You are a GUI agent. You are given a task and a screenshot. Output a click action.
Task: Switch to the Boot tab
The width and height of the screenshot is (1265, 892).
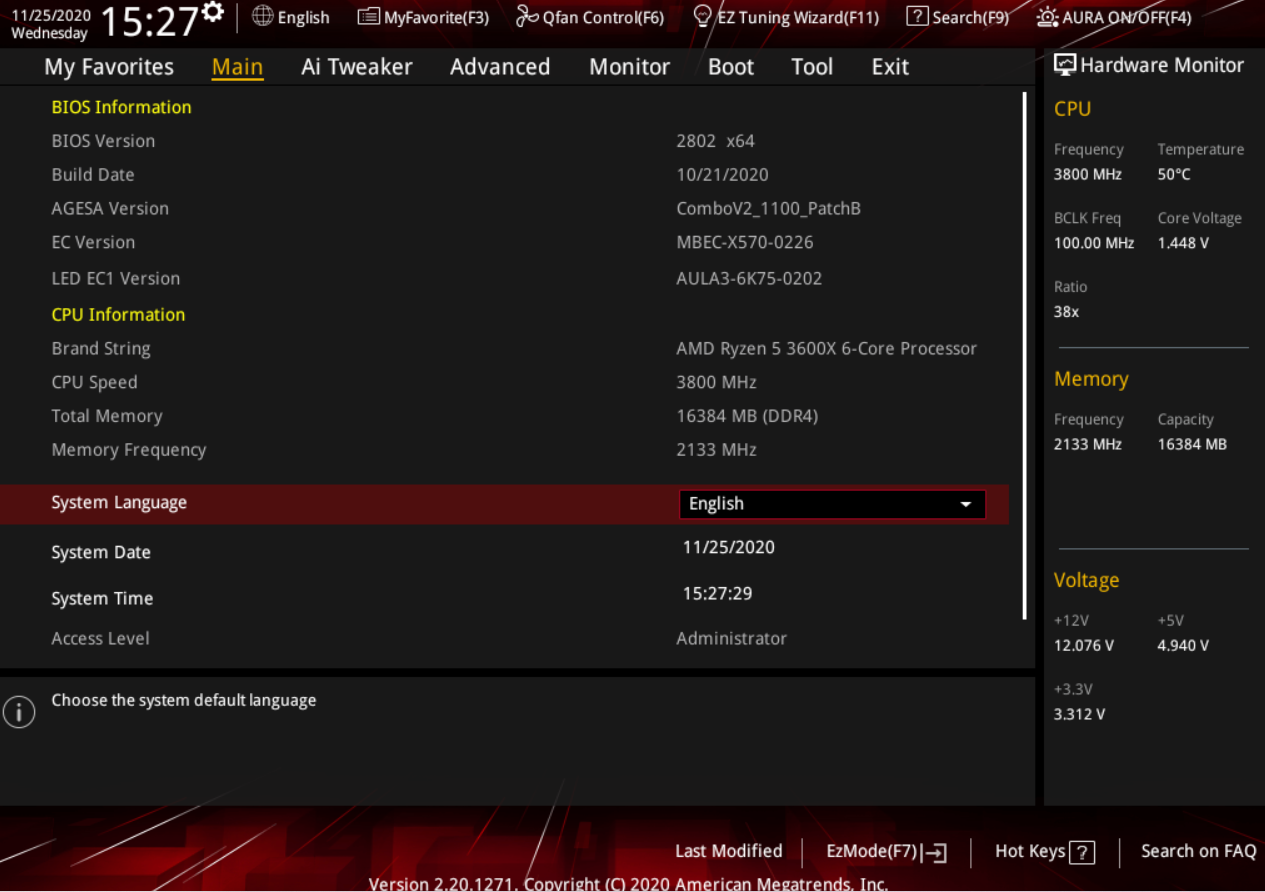coord(731,67)
